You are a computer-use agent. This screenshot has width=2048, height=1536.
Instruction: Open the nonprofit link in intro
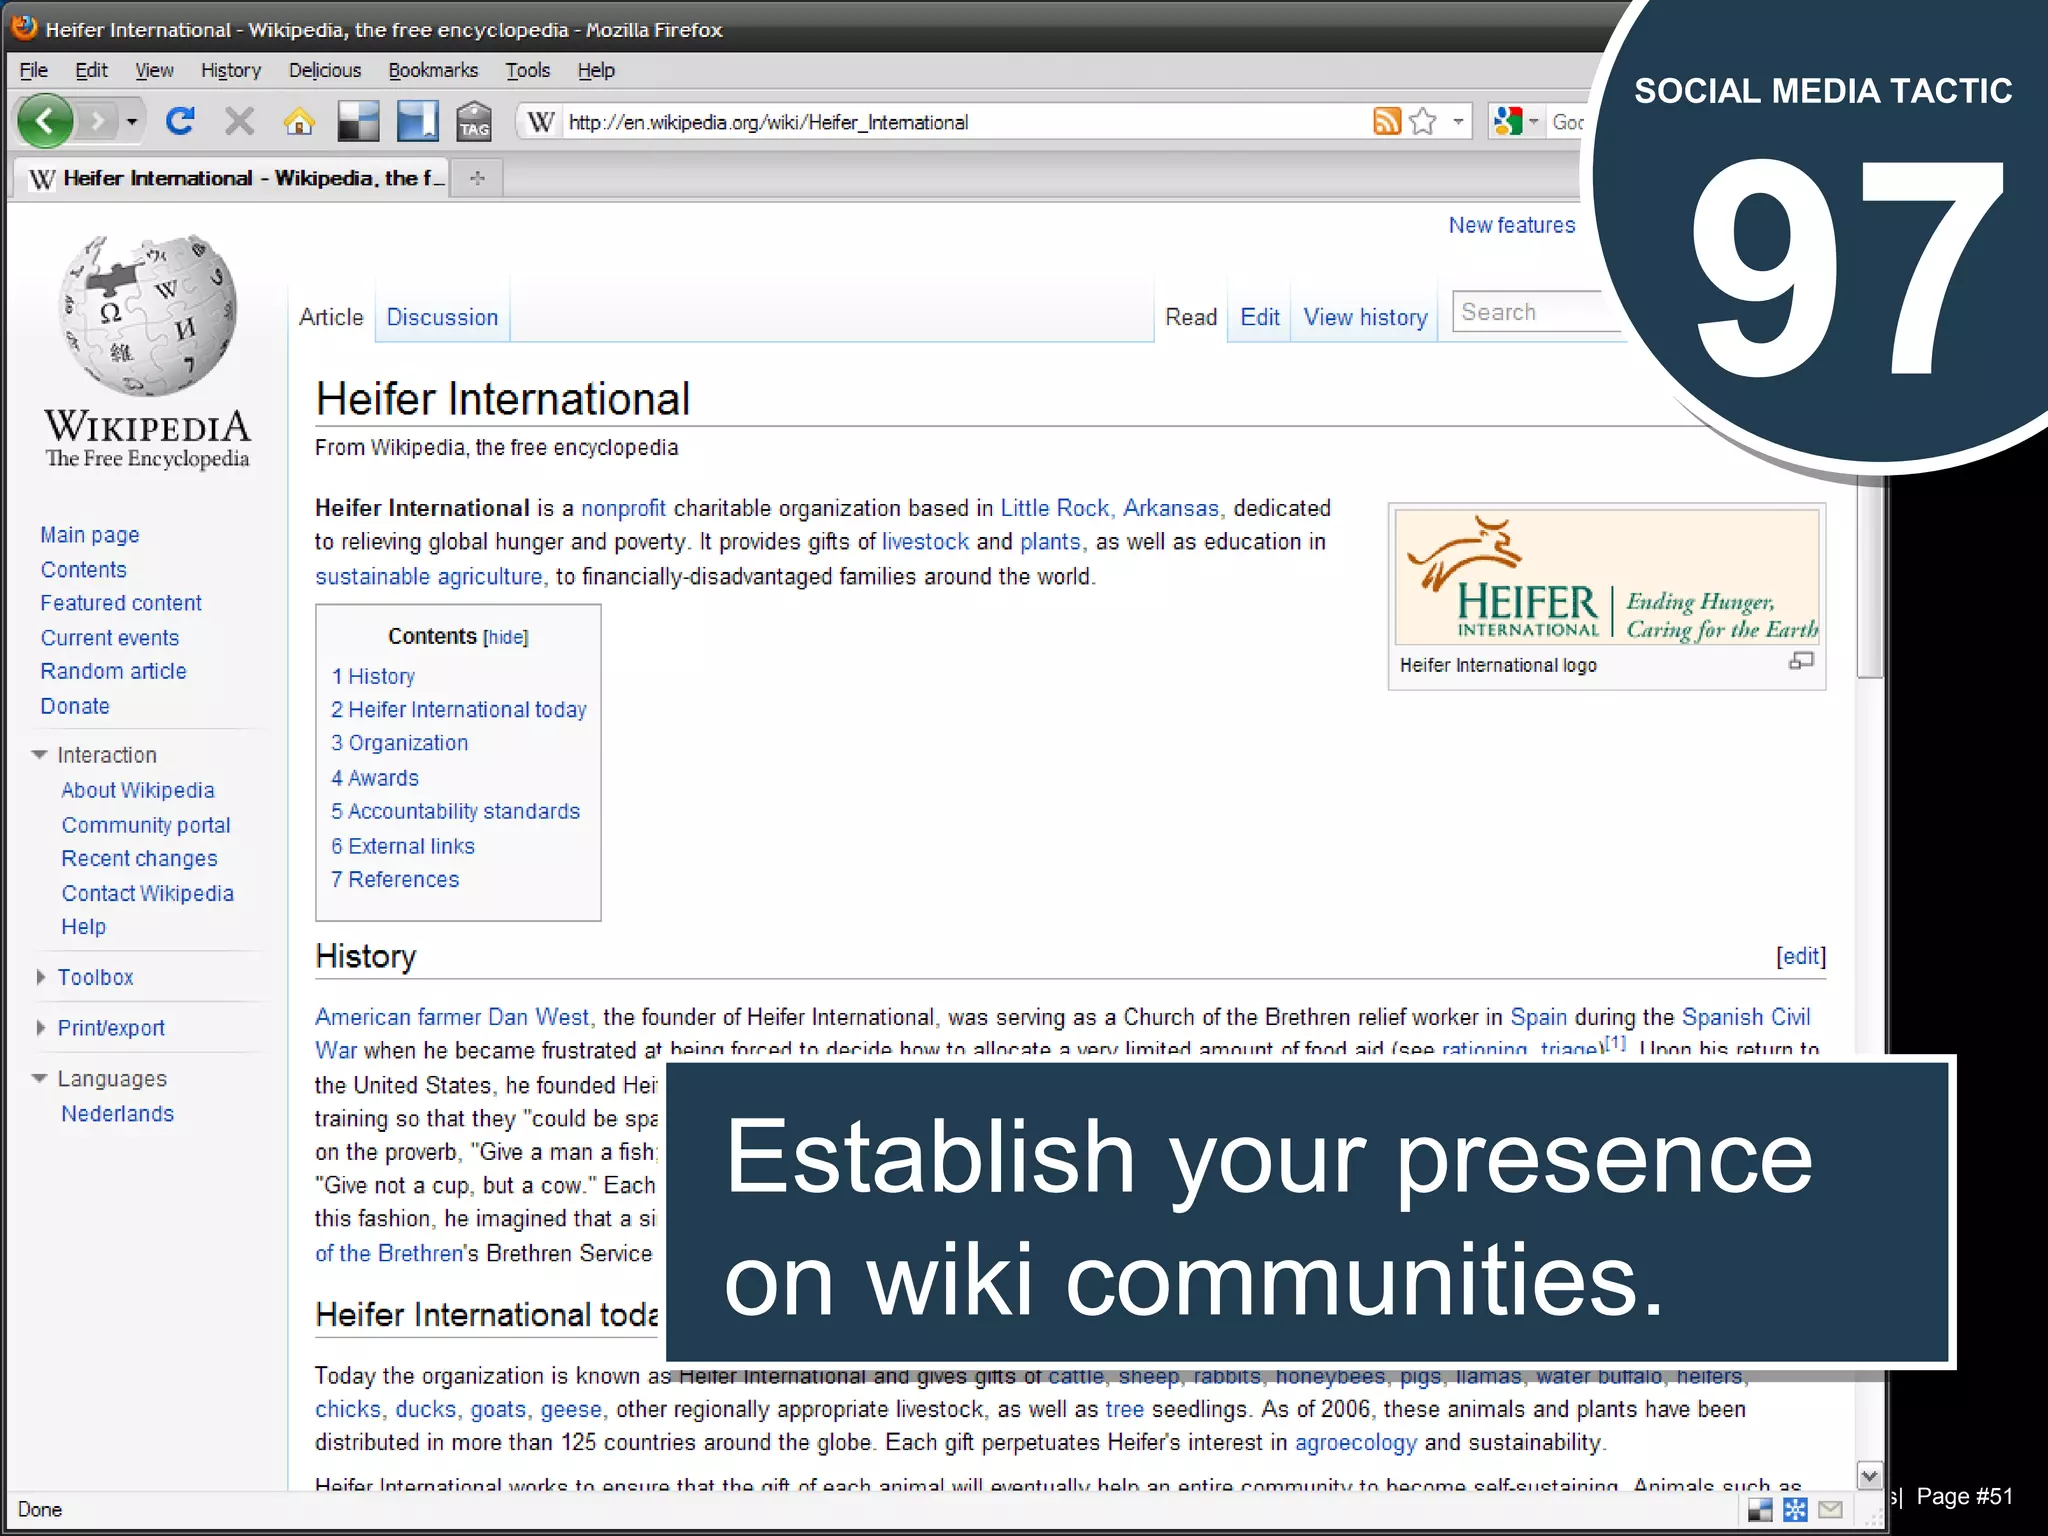[623, 508]
